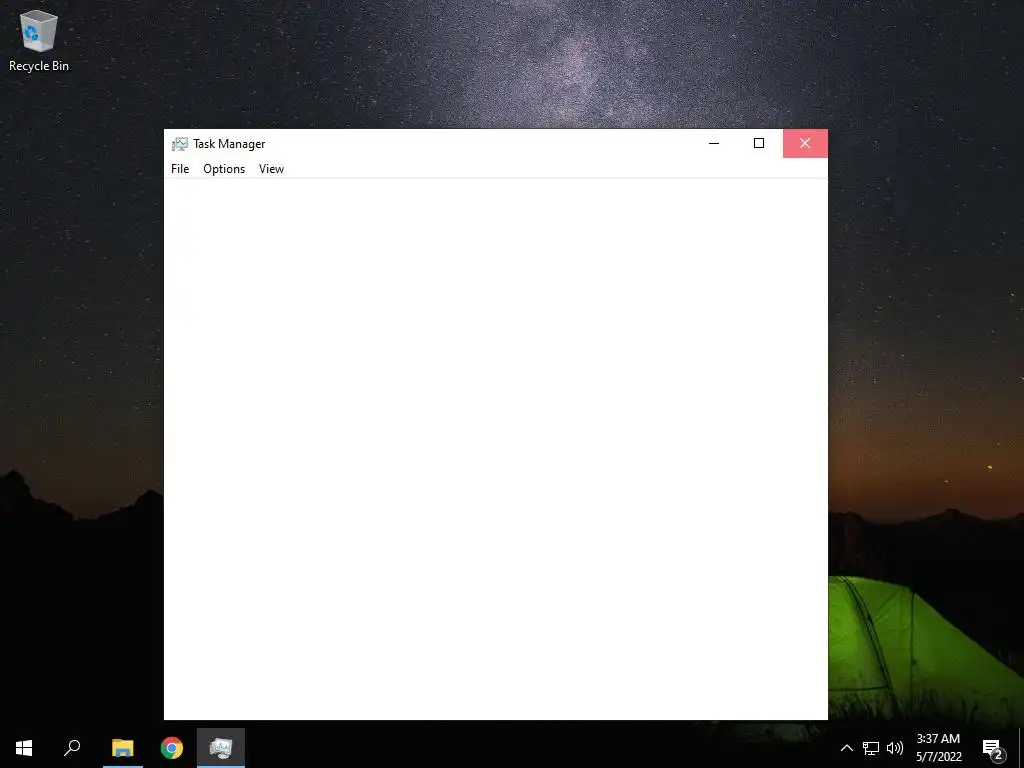Viewport: 1024px width, 768px height.
Task: Show hidden system tray icons
Action: 846,748
